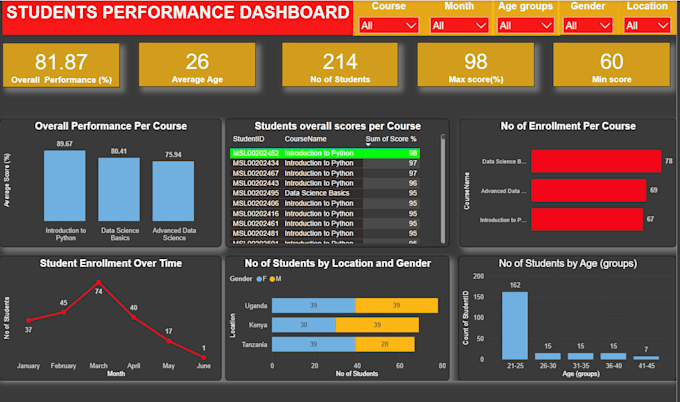Click No of Students by Location and Gender title
Viewport: 680px width, 402px height.
pyautogui.click(x=338, y=263)
